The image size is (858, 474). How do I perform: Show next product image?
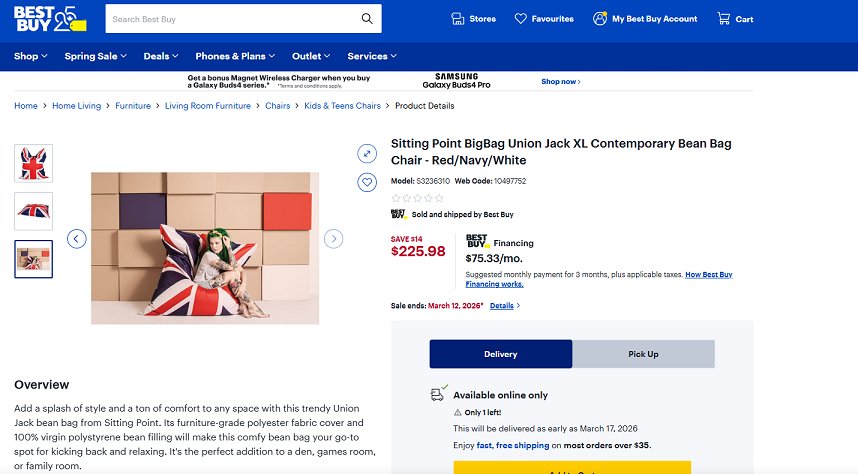334,239
